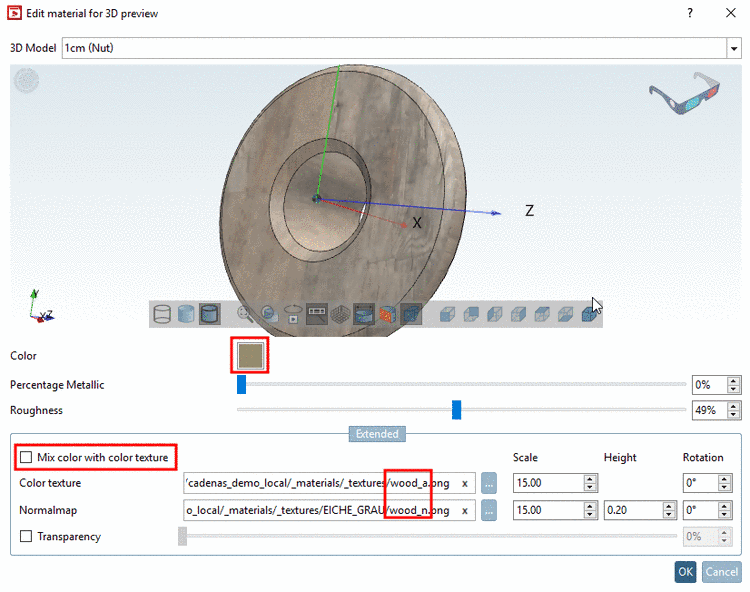
Task: Click the Roughness 49% field
Action: coord(710,410)
